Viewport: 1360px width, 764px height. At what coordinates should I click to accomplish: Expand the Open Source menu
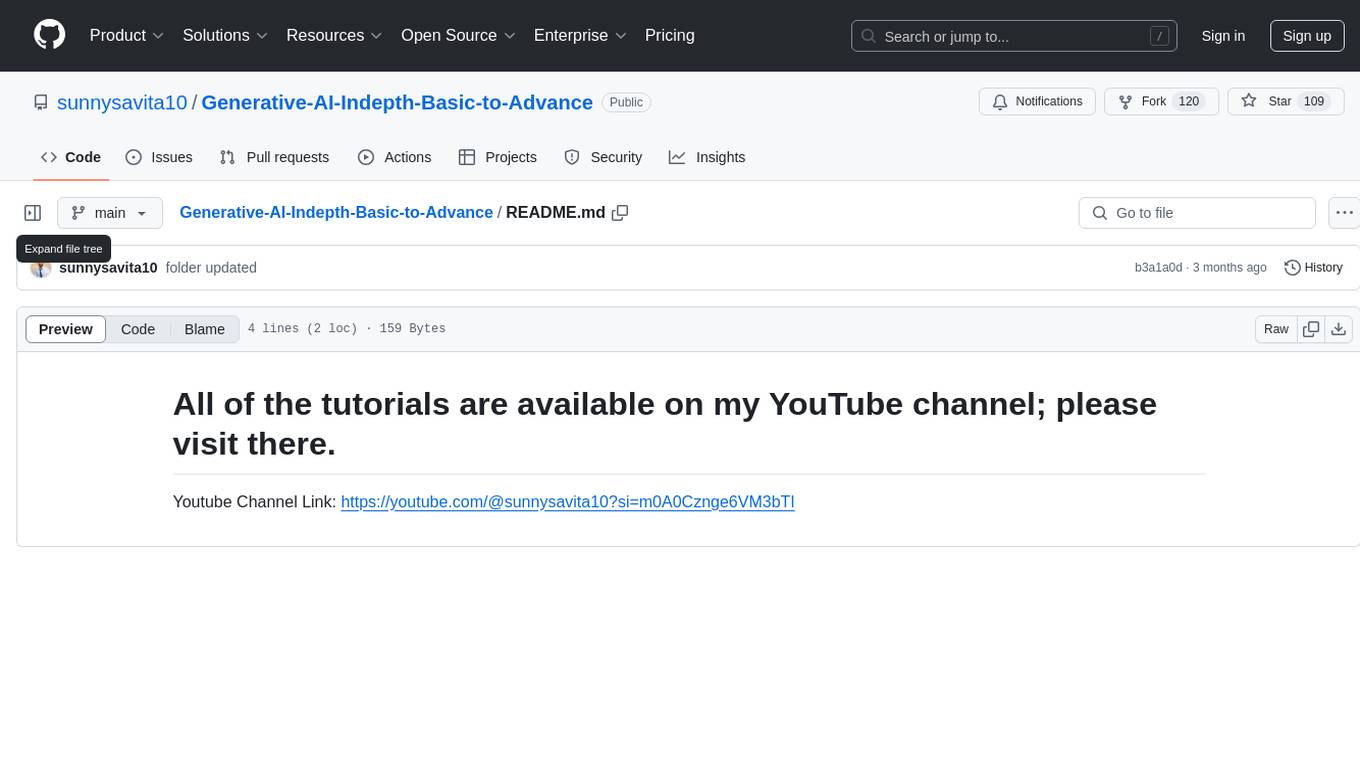pyautogui.click(x=458, y=35)
